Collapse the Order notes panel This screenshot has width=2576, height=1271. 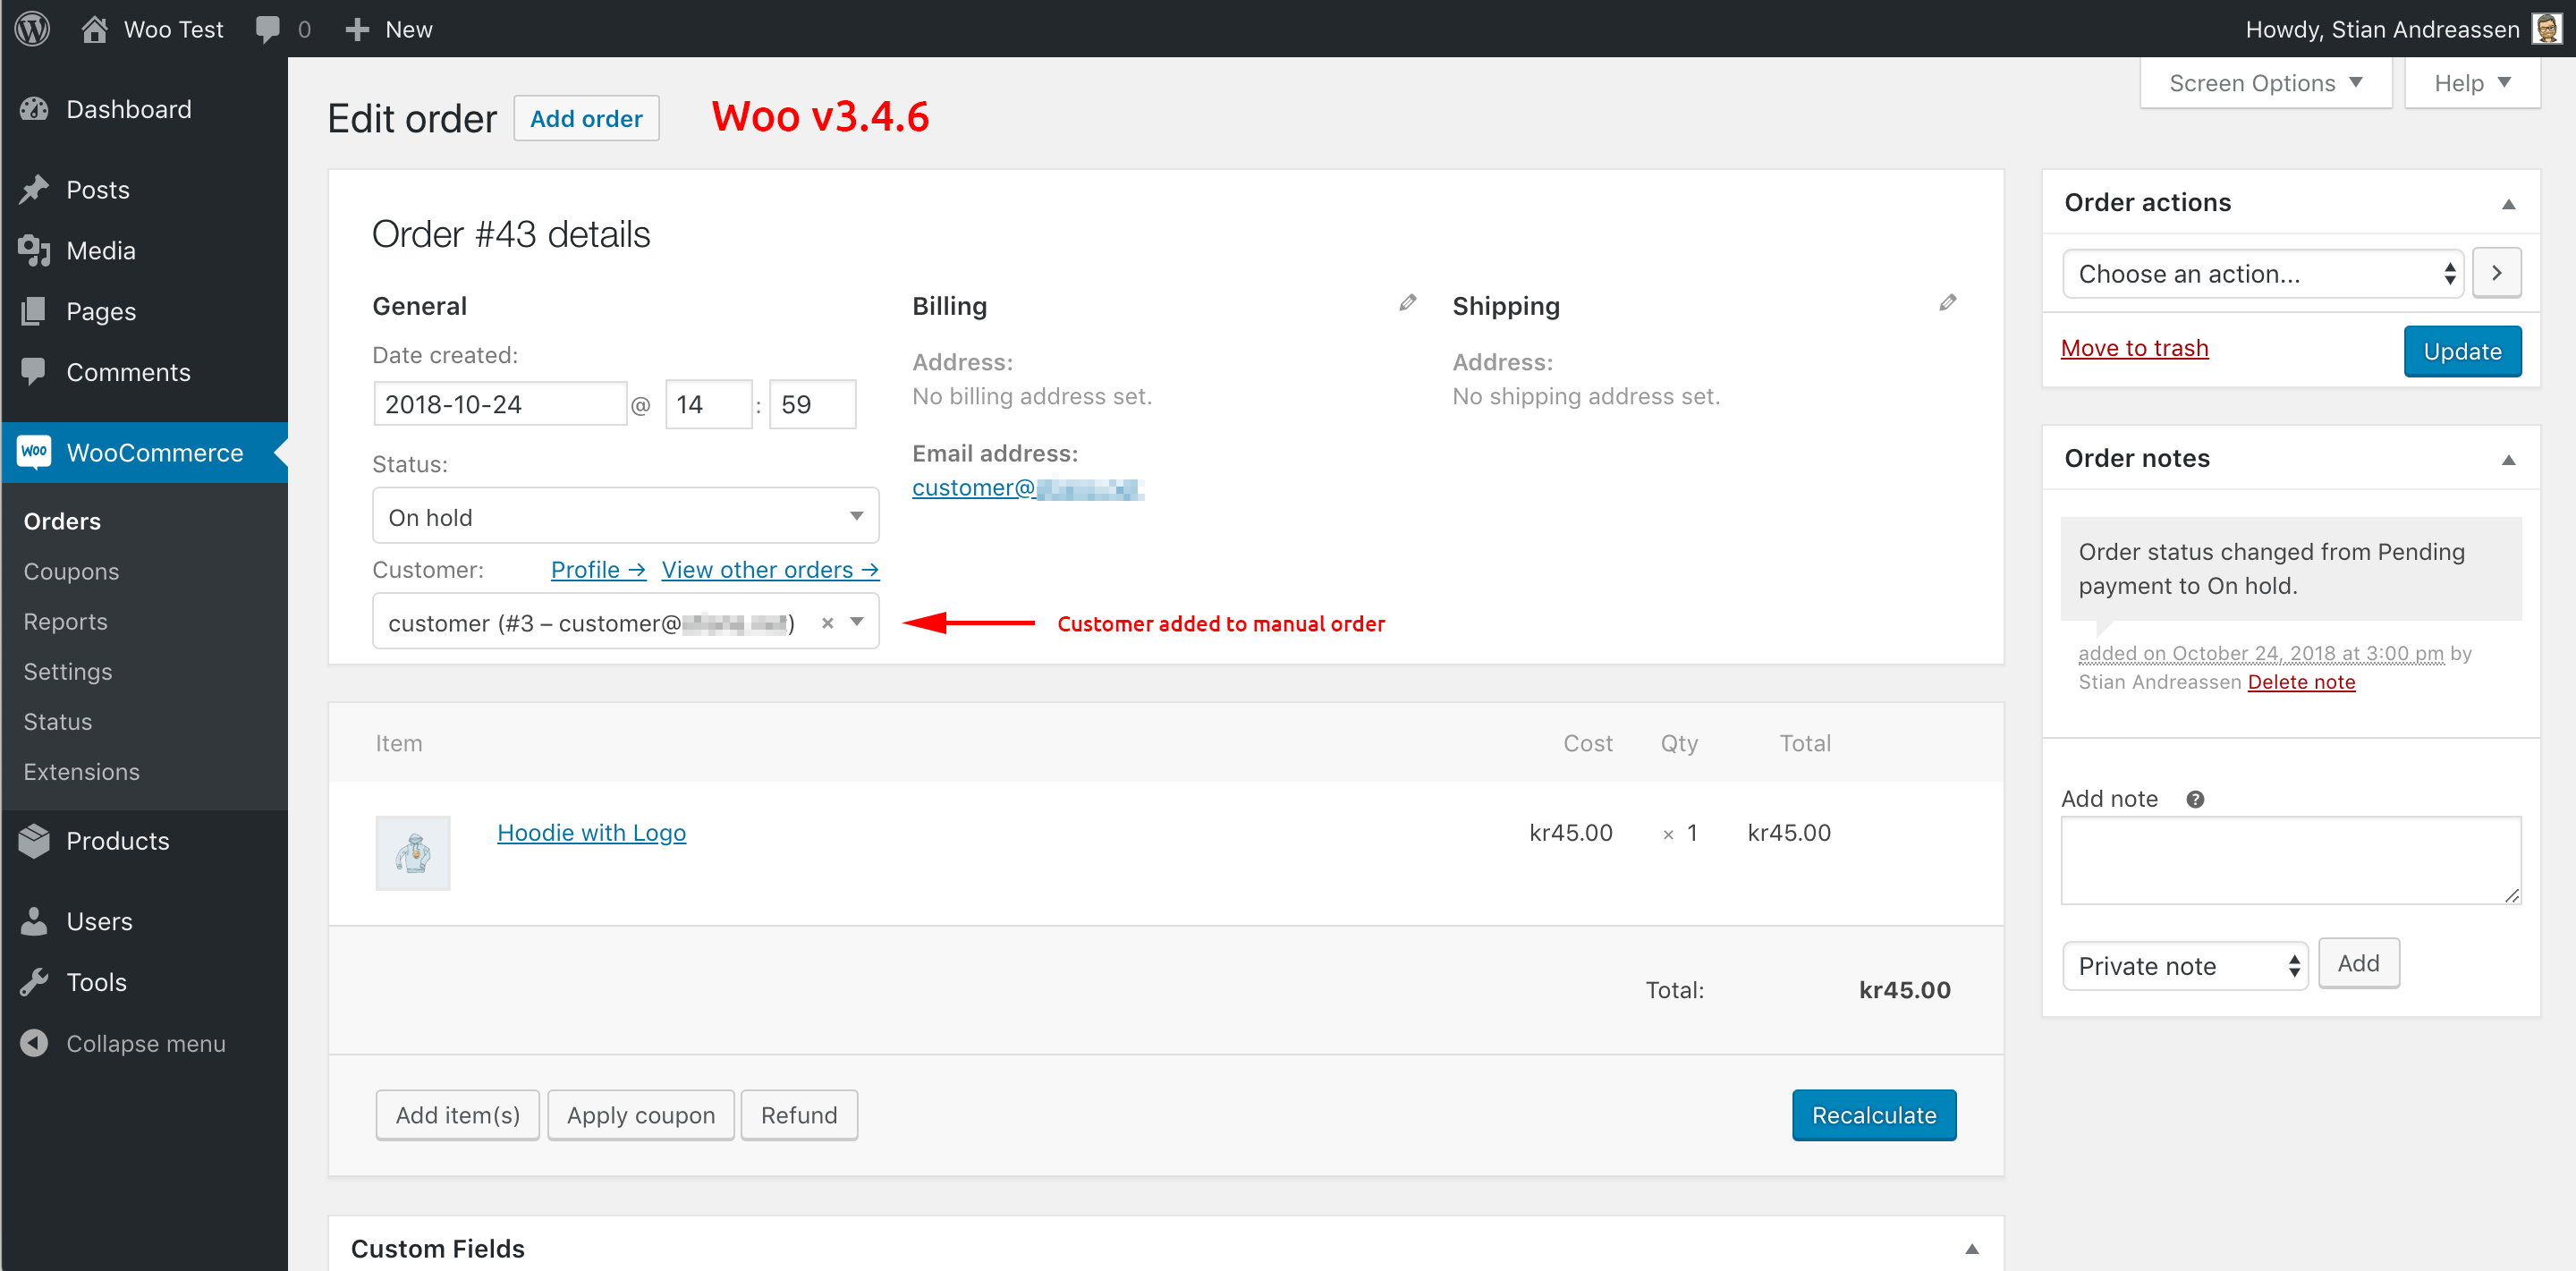2508,460
